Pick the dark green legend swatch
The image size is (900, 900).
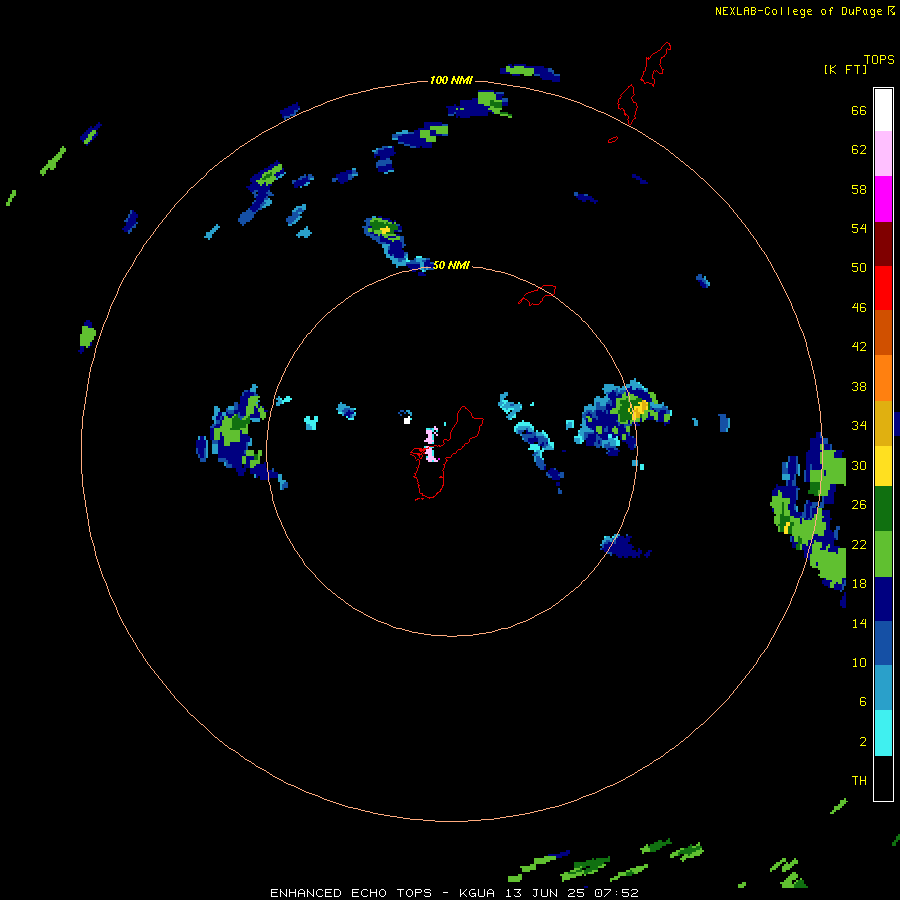883,509
